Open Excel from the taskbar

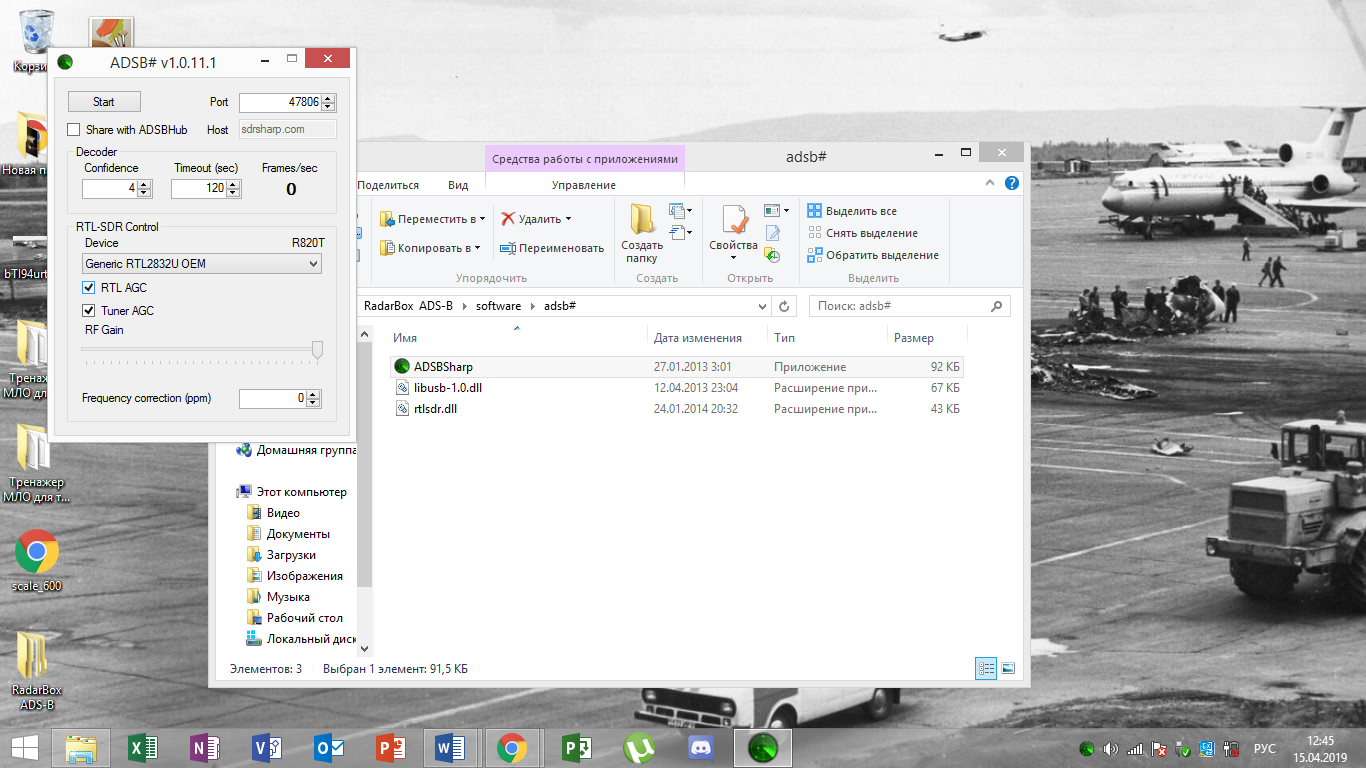(144, 747)
